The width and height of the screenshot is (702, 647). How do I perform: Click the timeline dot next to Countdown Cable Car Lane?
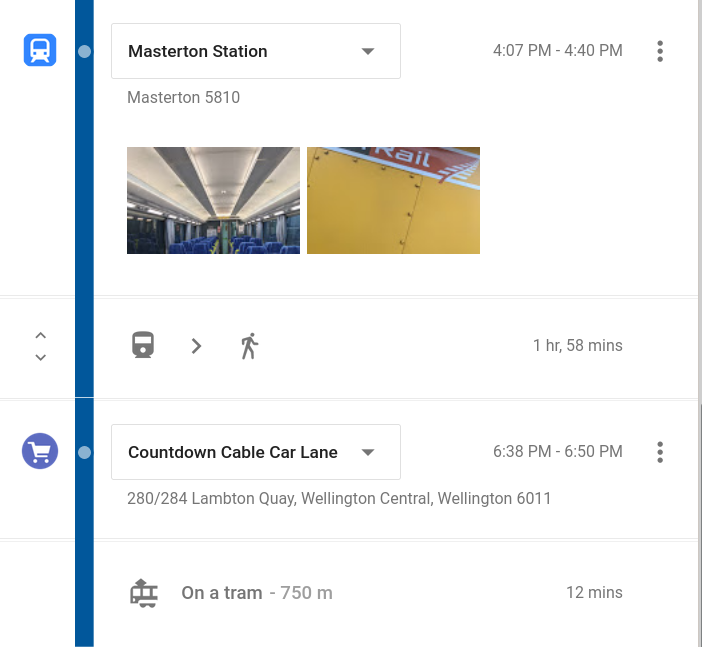84,452
